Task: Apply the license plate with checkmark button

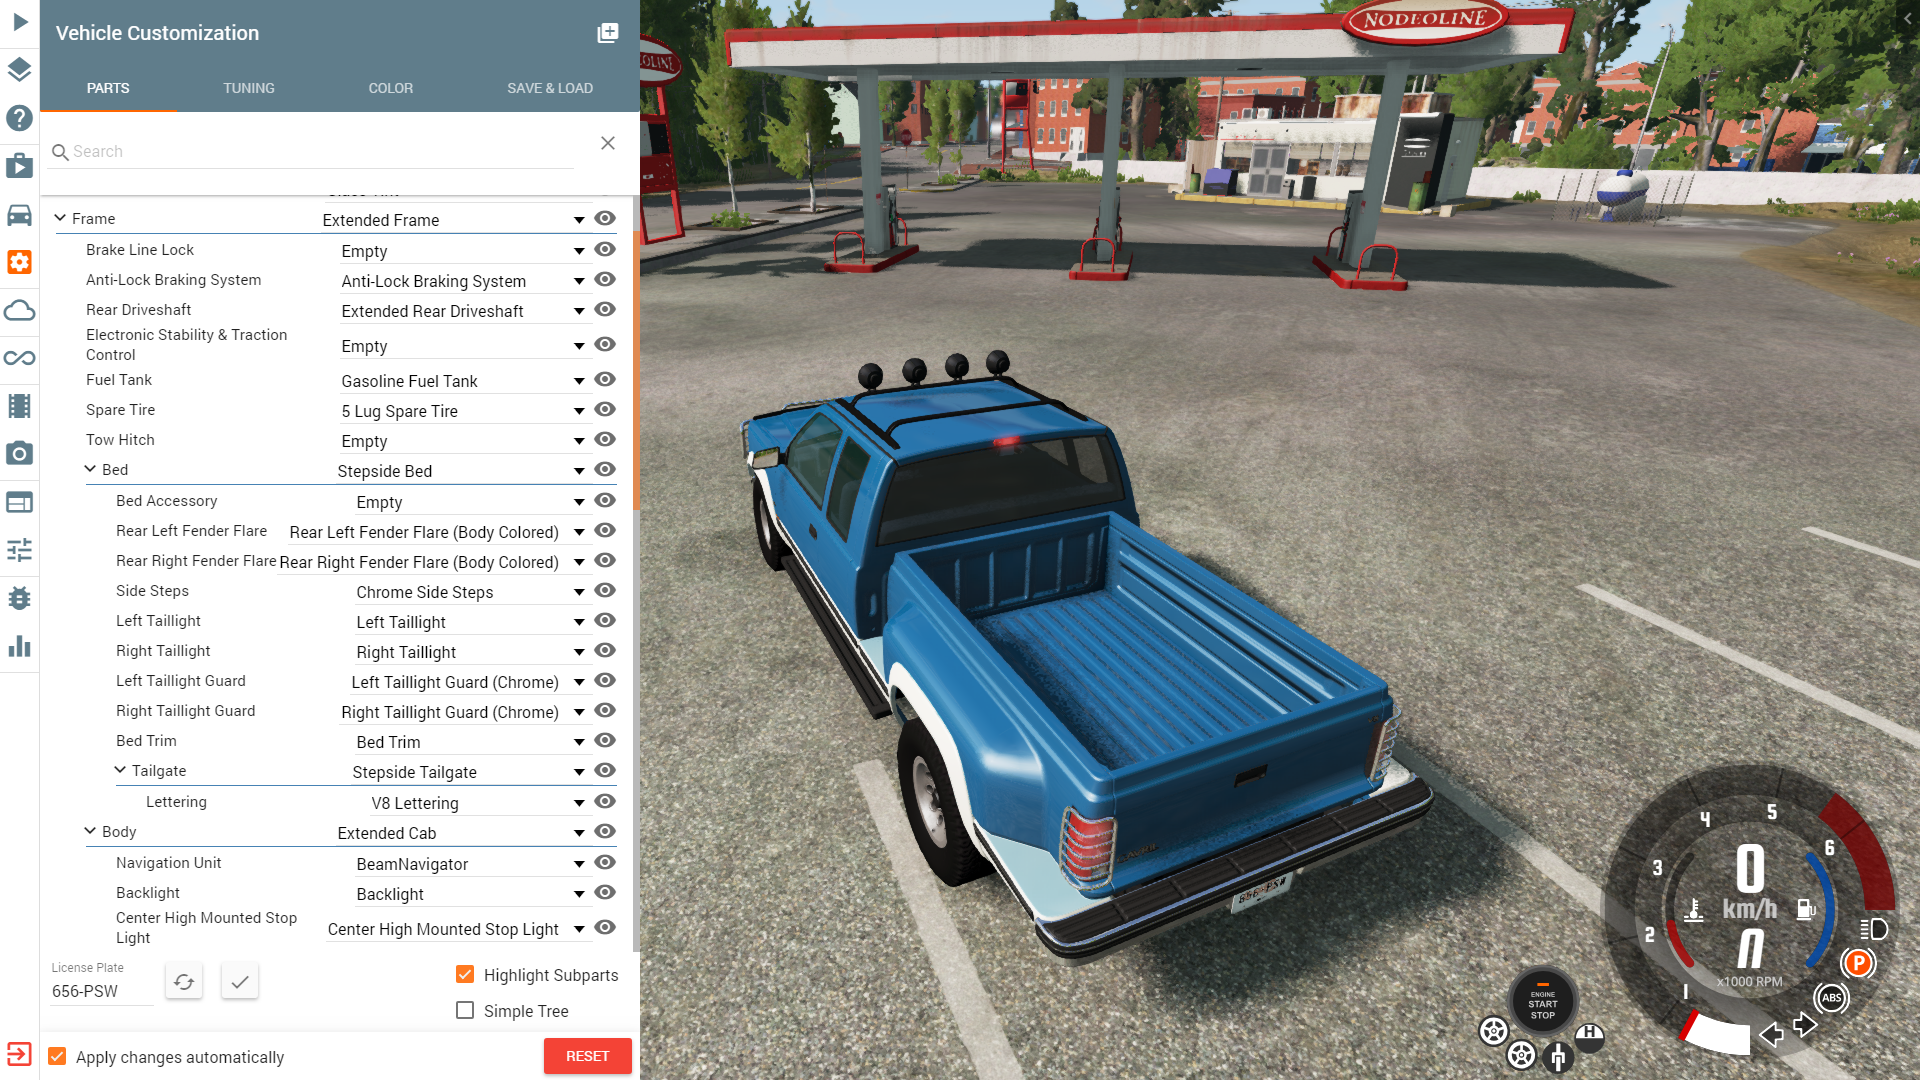Action: click(240, 982)
